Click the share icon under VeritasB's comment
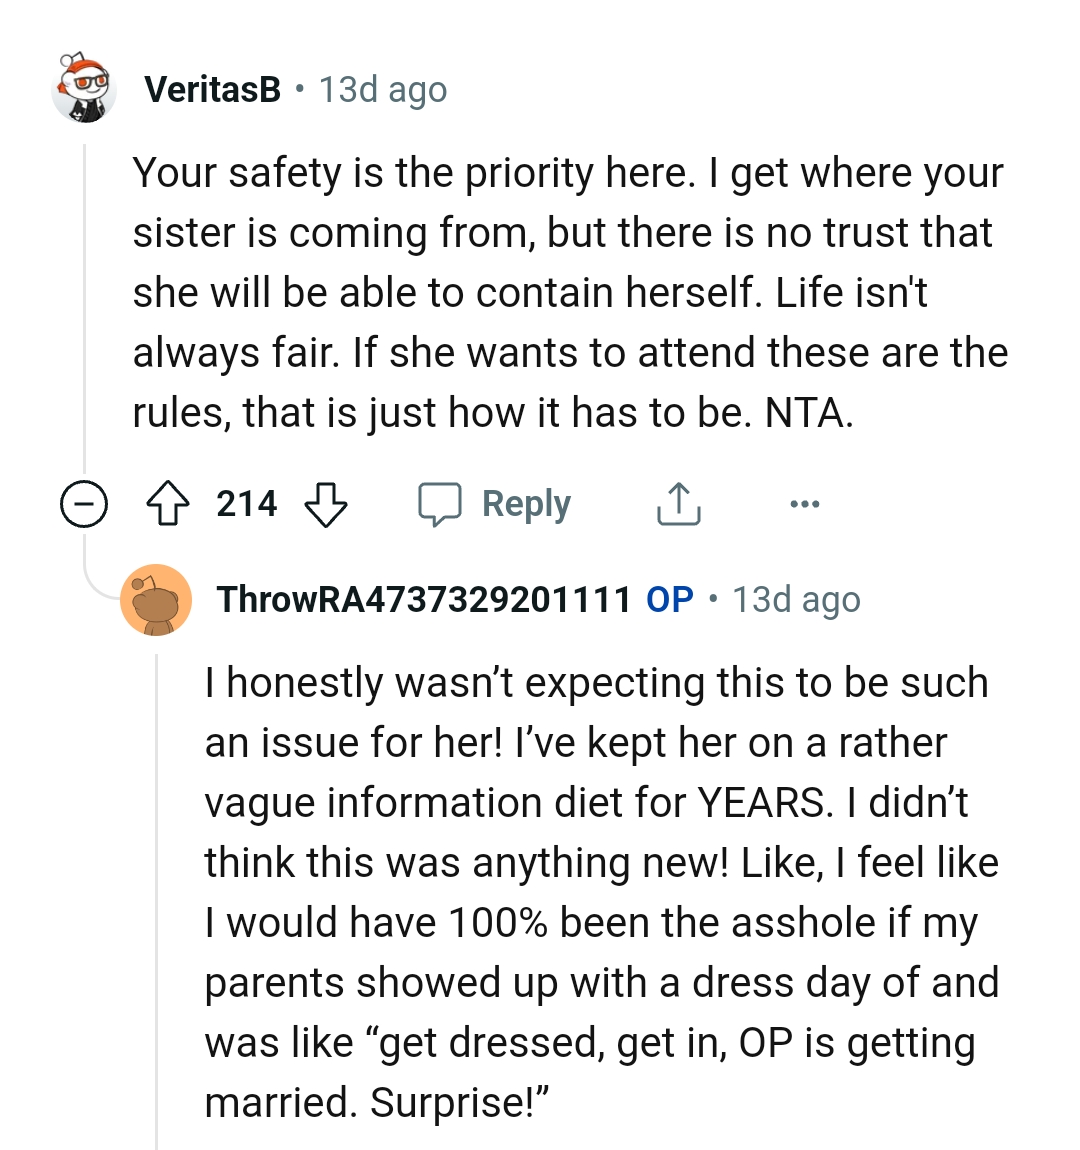The height and width of the screenshot is (1150, 1080). [x=678, y=504]
